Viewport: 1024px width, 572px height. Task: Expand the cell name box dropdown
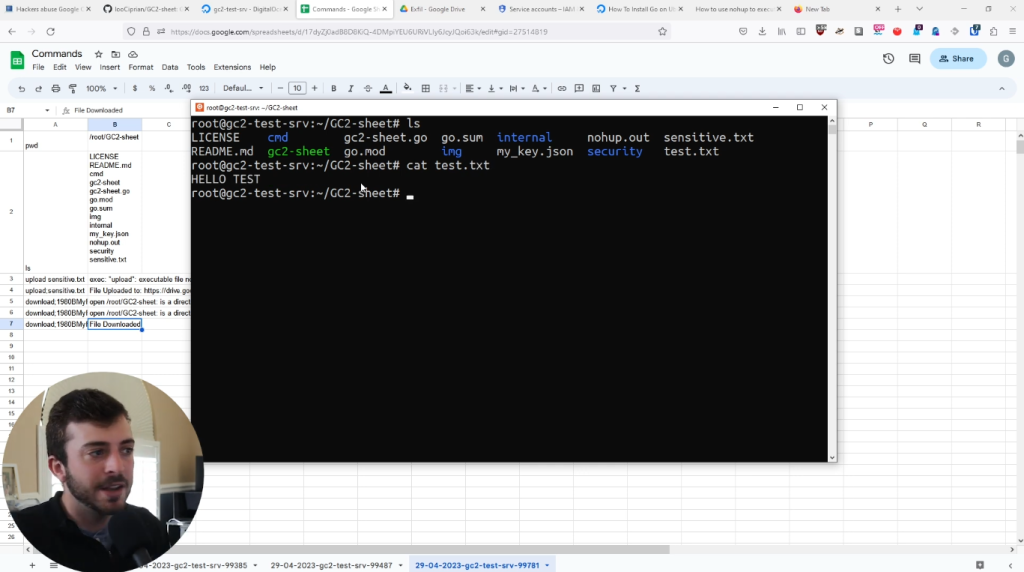47,110
